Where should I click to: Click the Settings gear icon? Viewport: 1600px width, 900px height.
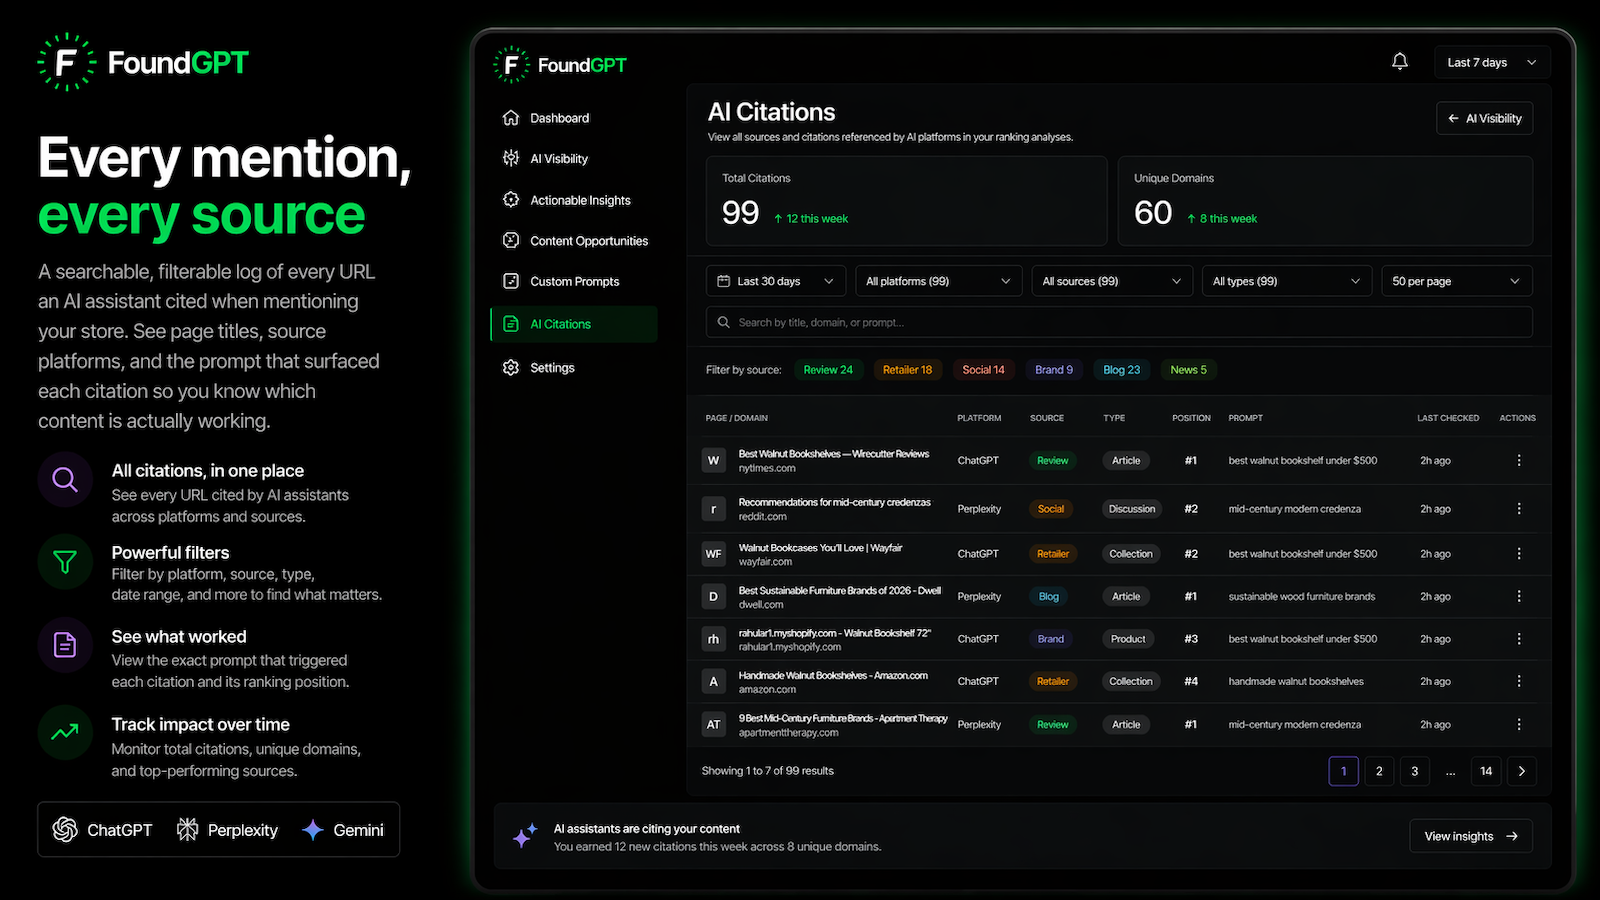(x=511, y=367)
